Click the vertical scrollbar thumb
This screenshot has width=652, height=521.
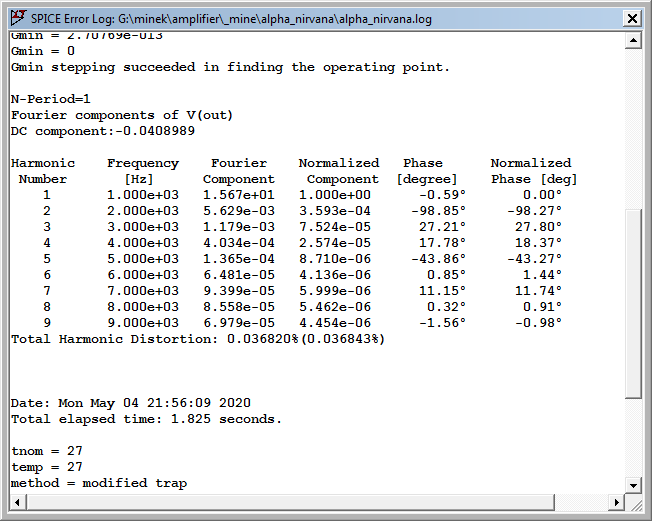[x=633, y=304]
